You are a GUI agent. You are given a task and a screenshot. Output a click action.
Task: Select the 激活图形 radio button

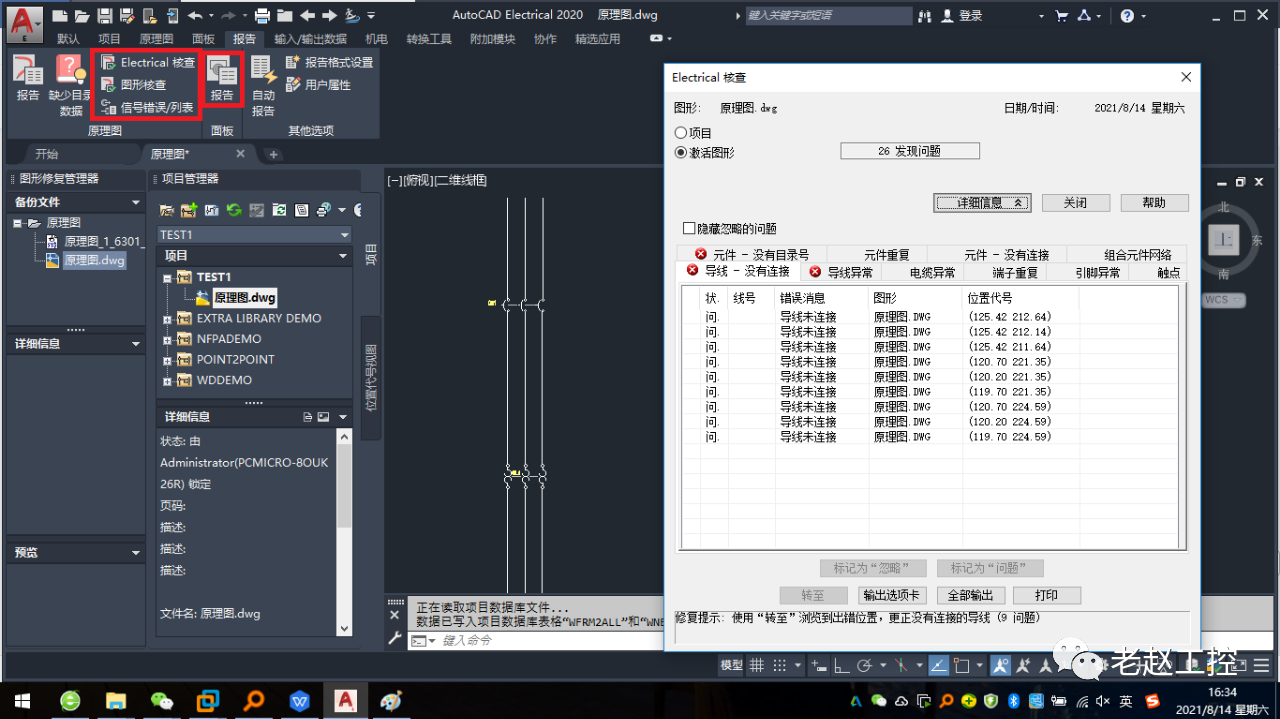[681, 153]
